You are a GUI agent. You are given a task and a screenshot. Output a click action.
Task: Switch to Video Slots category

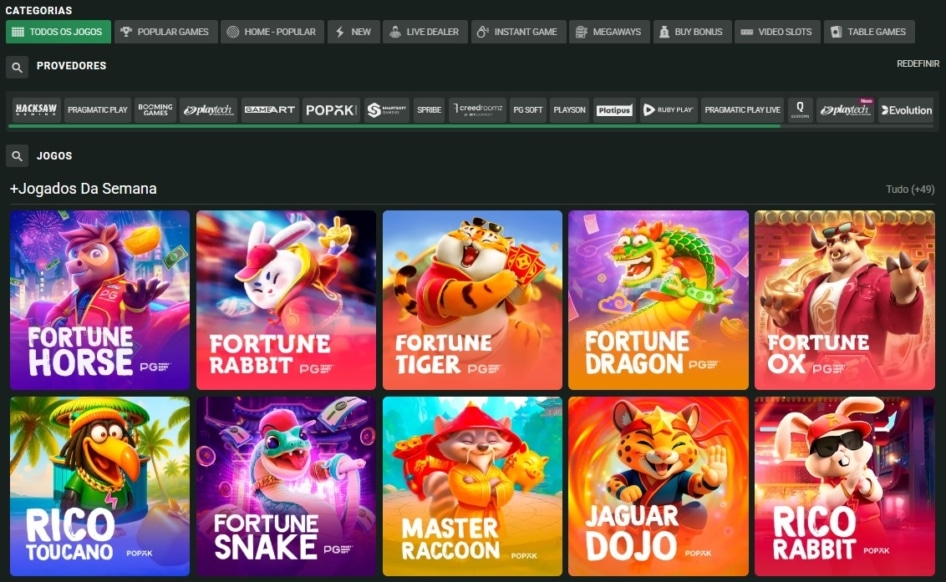coord(777,32)
